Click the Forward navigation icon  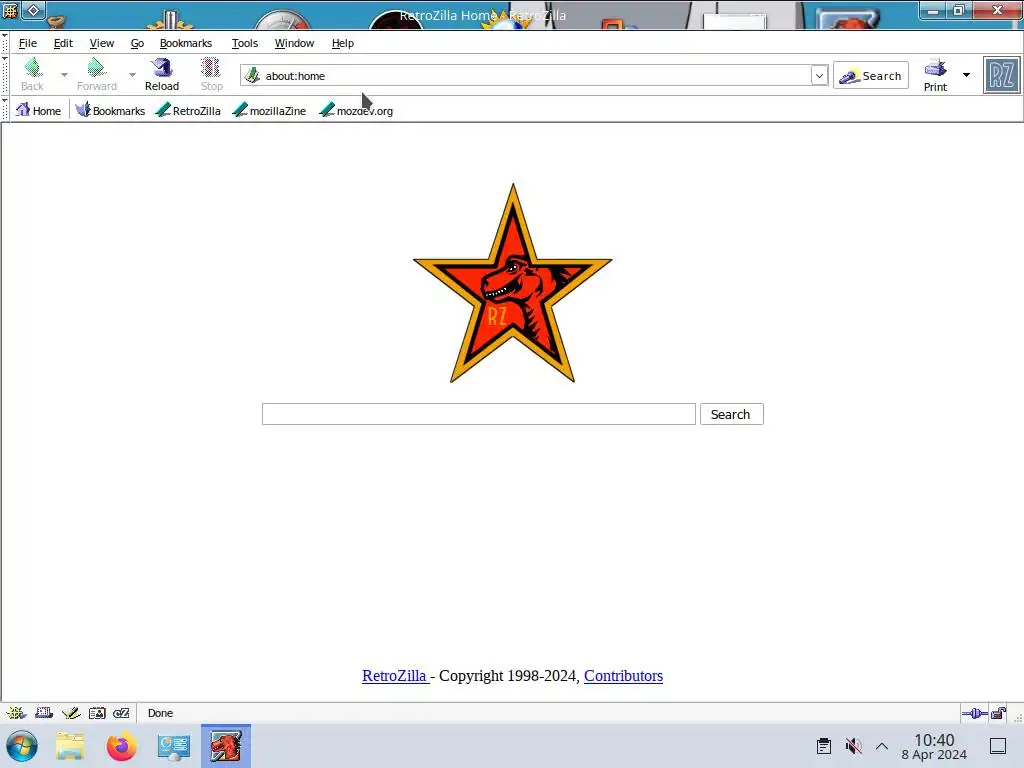tap(96, 74)
